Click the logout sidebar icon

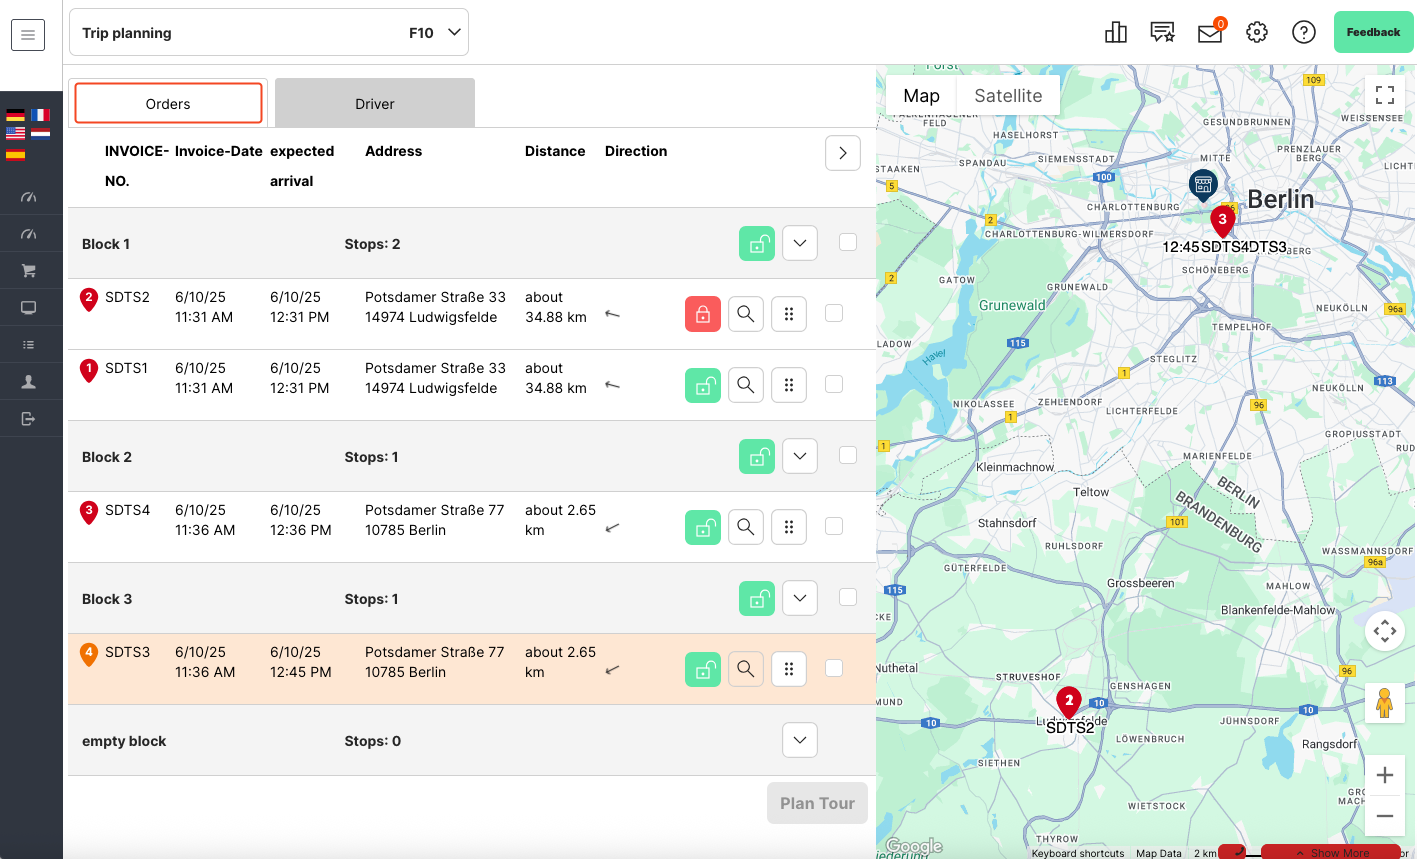click(28, 418)
